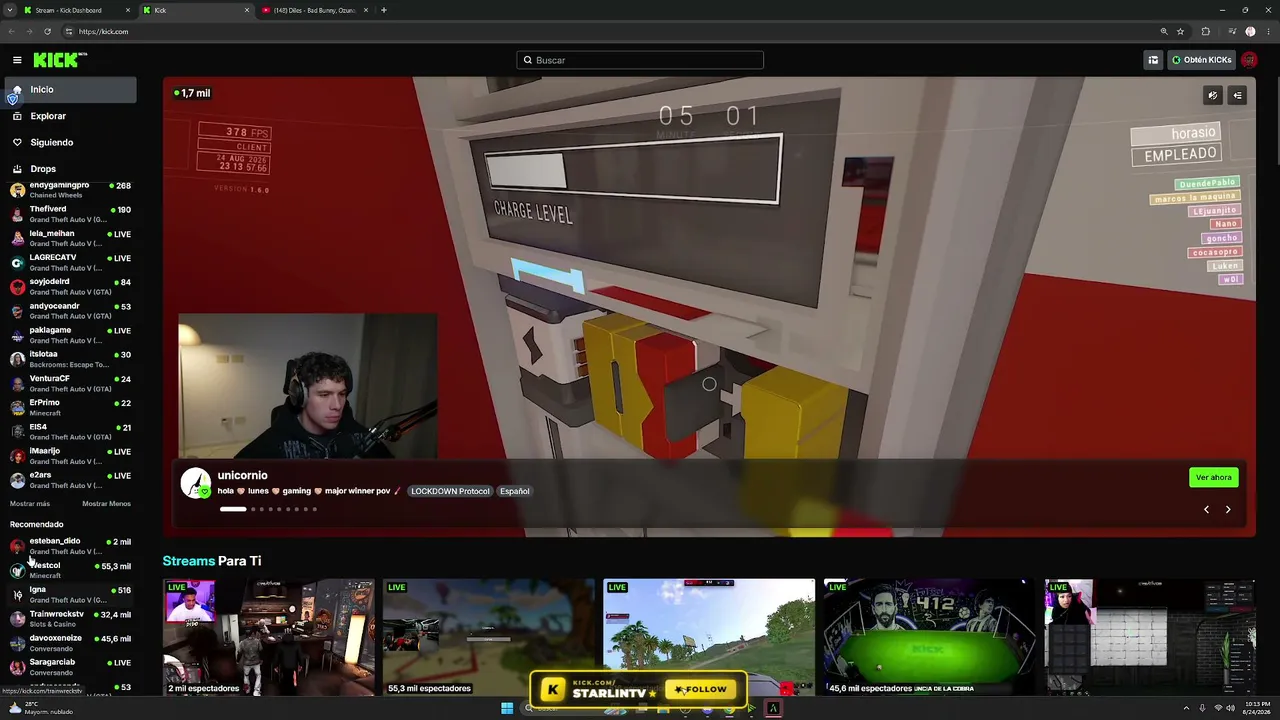
Task: Unmute the featured stream preview
Action: point(1213,95)
